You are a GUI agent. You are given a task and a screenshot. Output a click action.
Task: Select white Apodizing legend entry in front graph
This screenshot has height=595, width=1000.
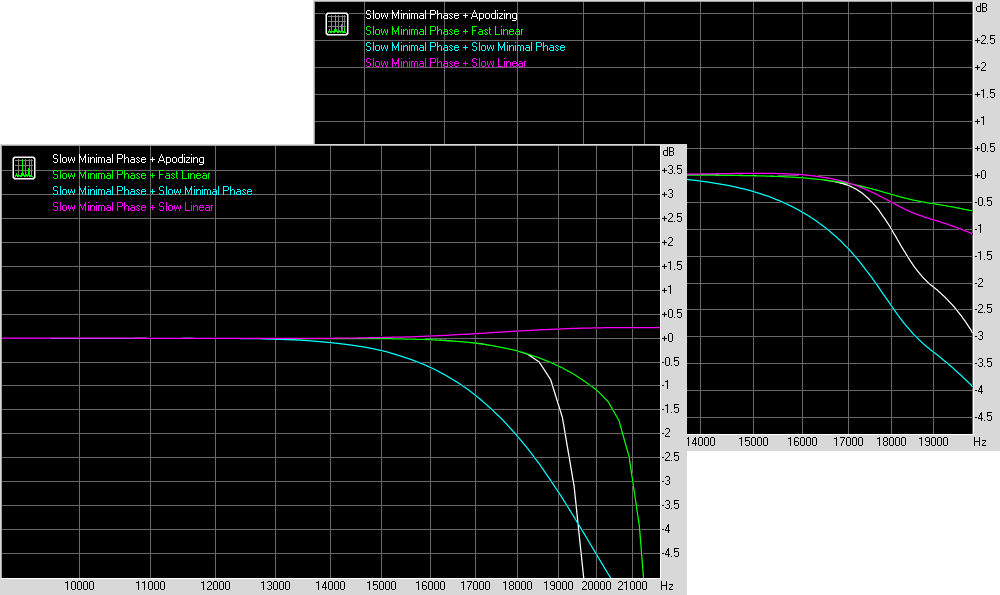[128, 159]
